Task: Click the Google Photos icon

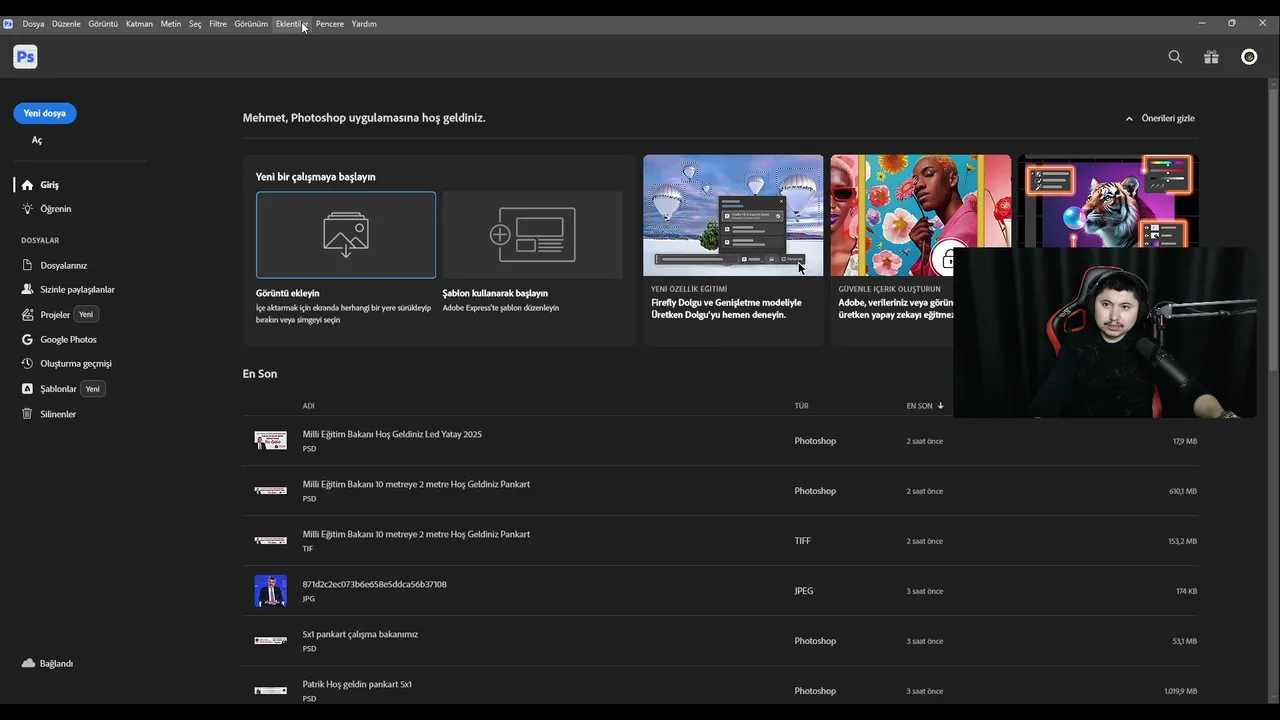Action: (28, 339)
